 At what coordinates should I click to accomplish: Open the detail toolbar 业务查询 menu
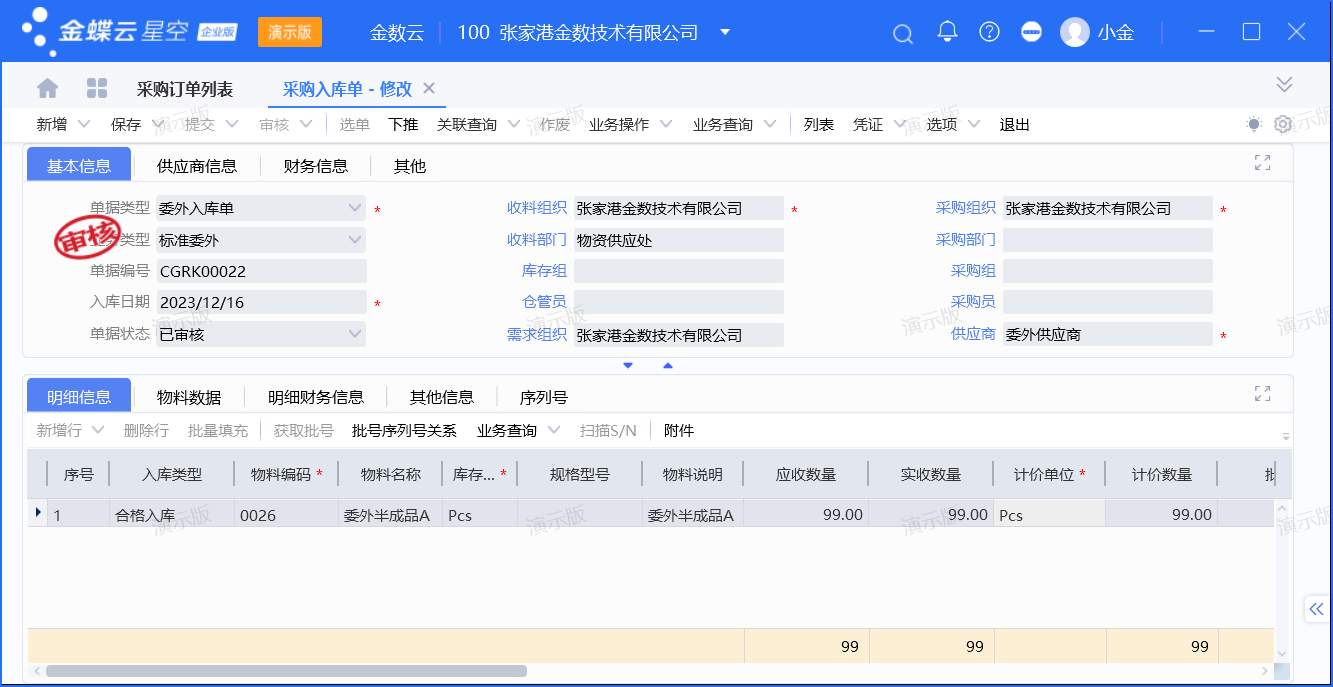pyautogui.click(x=519, y=430)
